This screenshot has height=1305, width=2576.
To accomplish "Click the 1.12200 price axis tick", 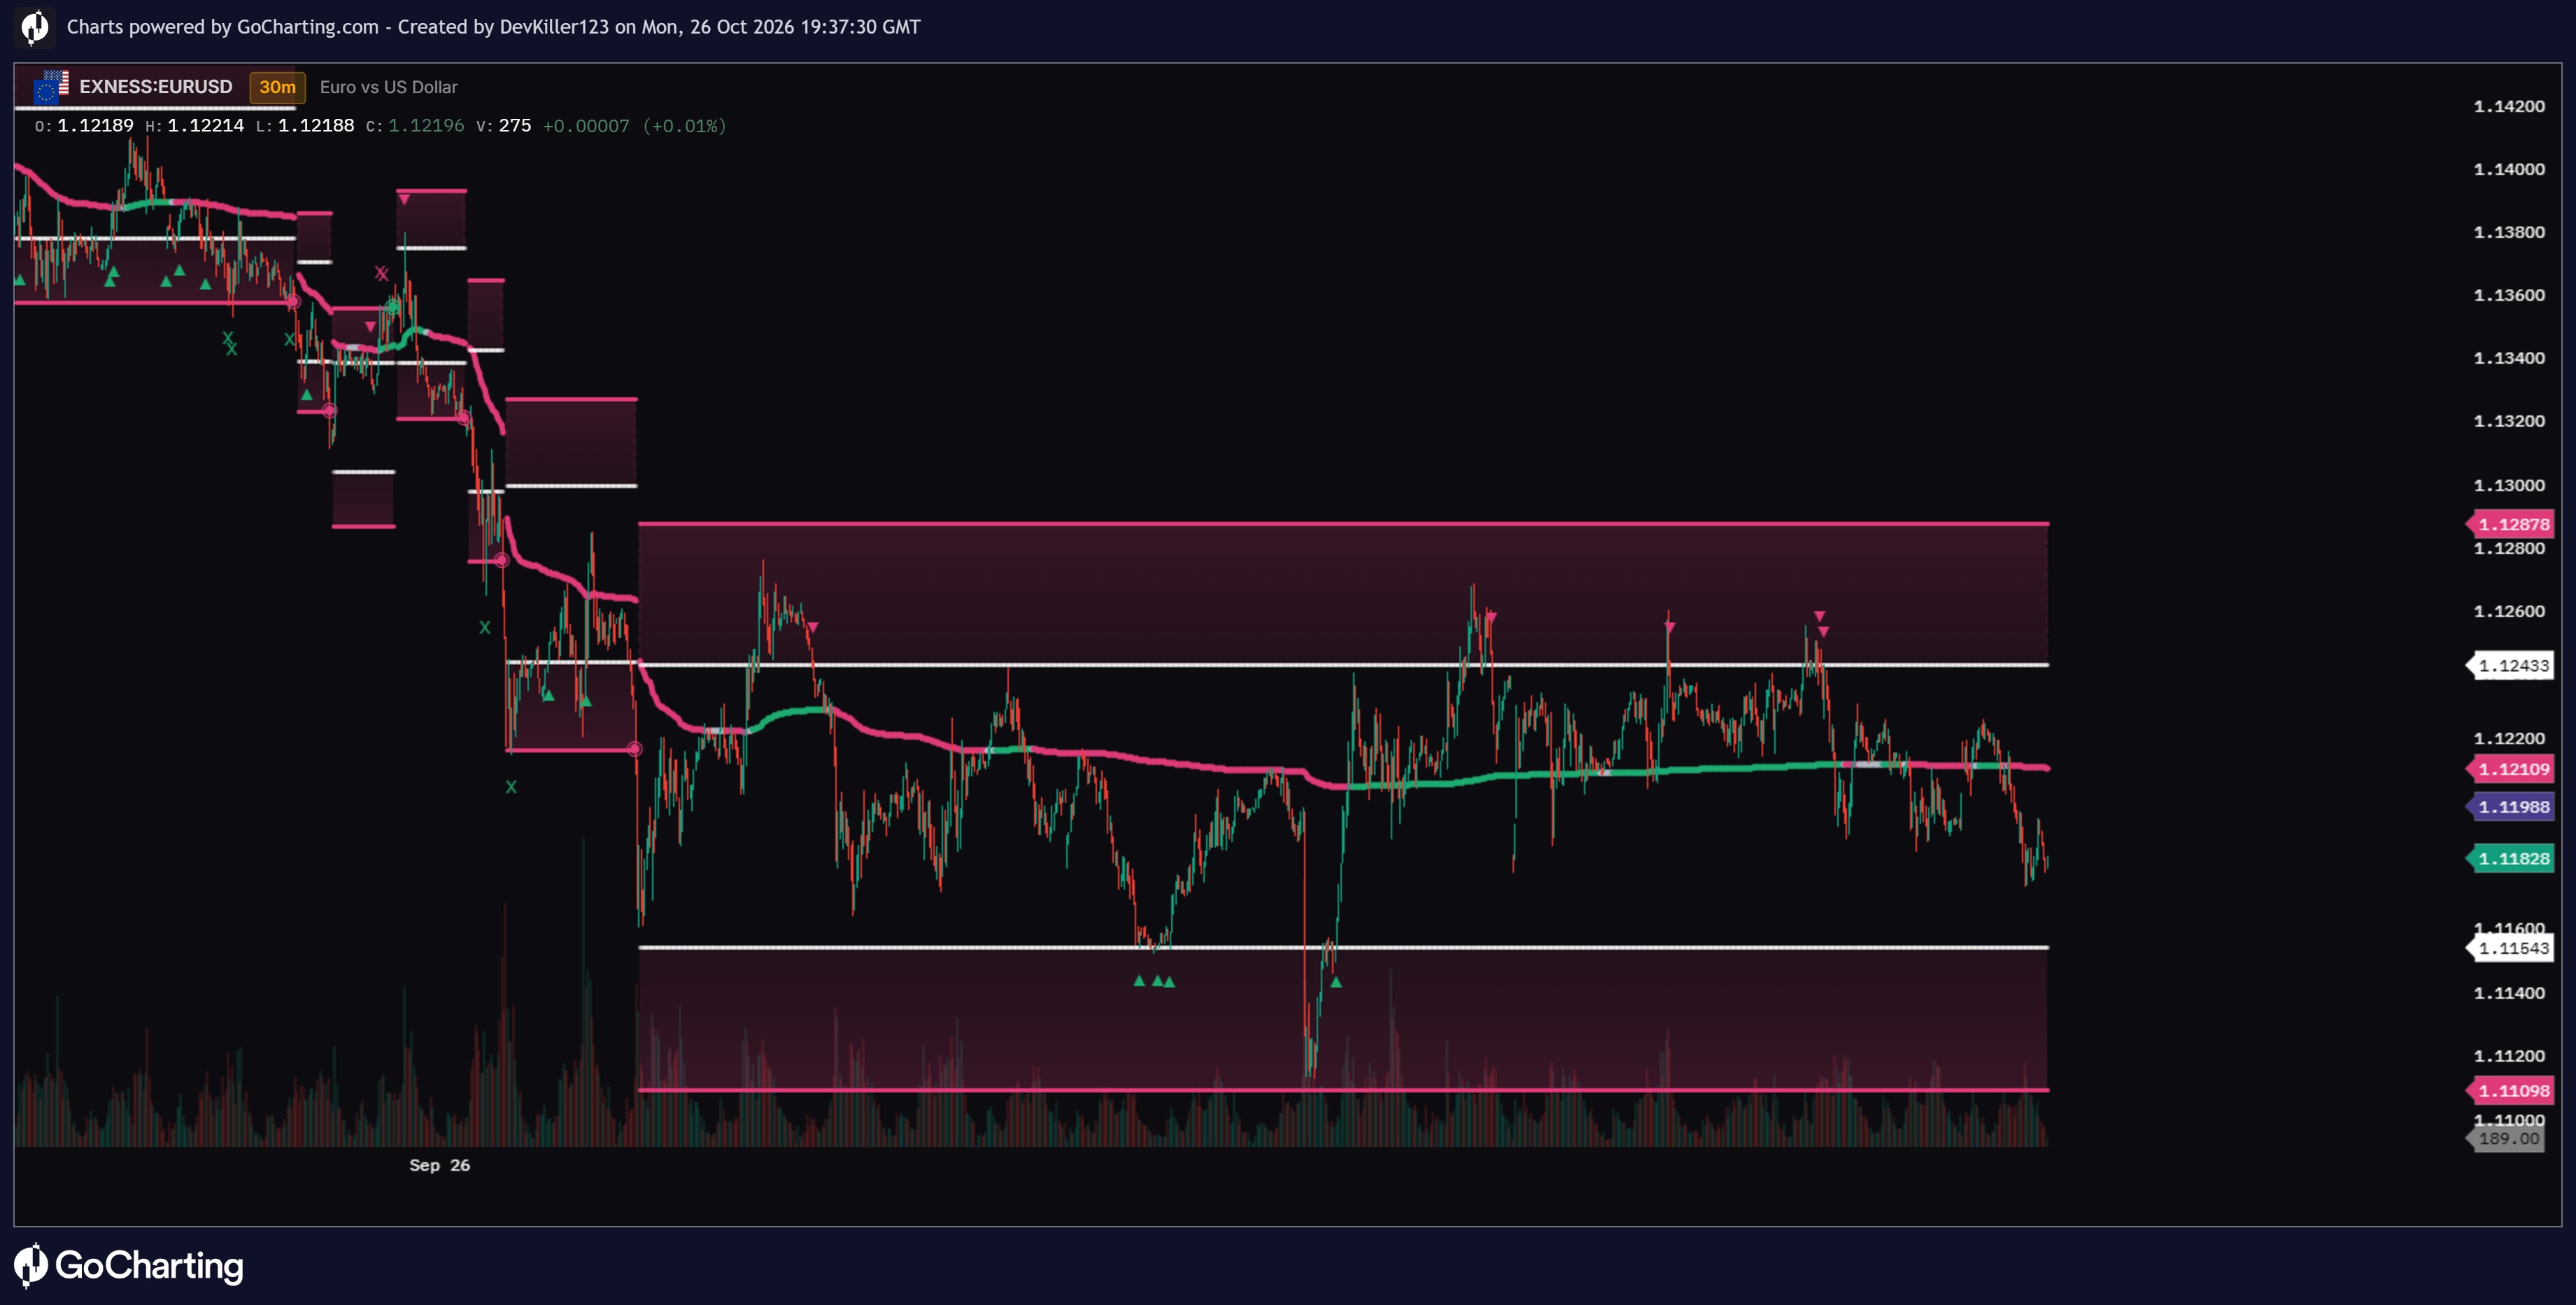I will [x=2509, y=738].
